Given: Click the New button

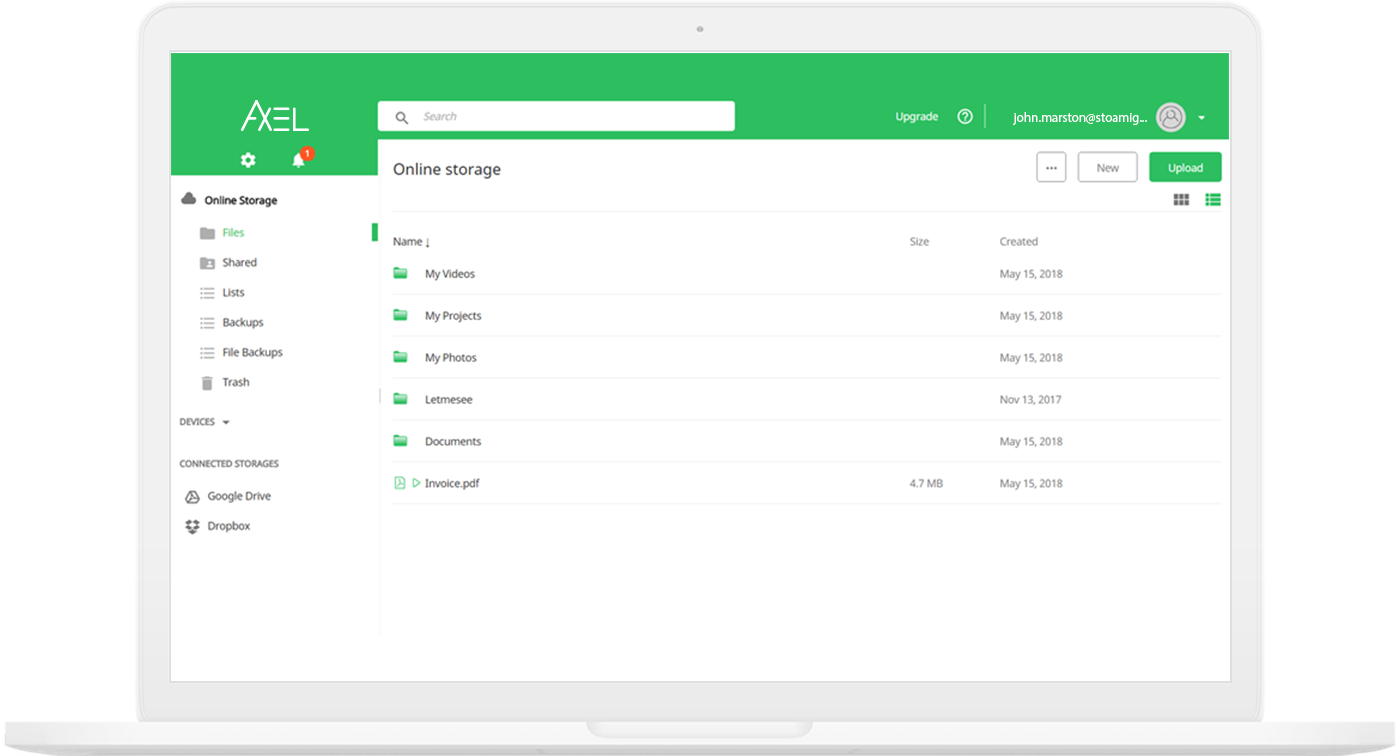Looking at the screenshot, I should (x=1107, y=168).
